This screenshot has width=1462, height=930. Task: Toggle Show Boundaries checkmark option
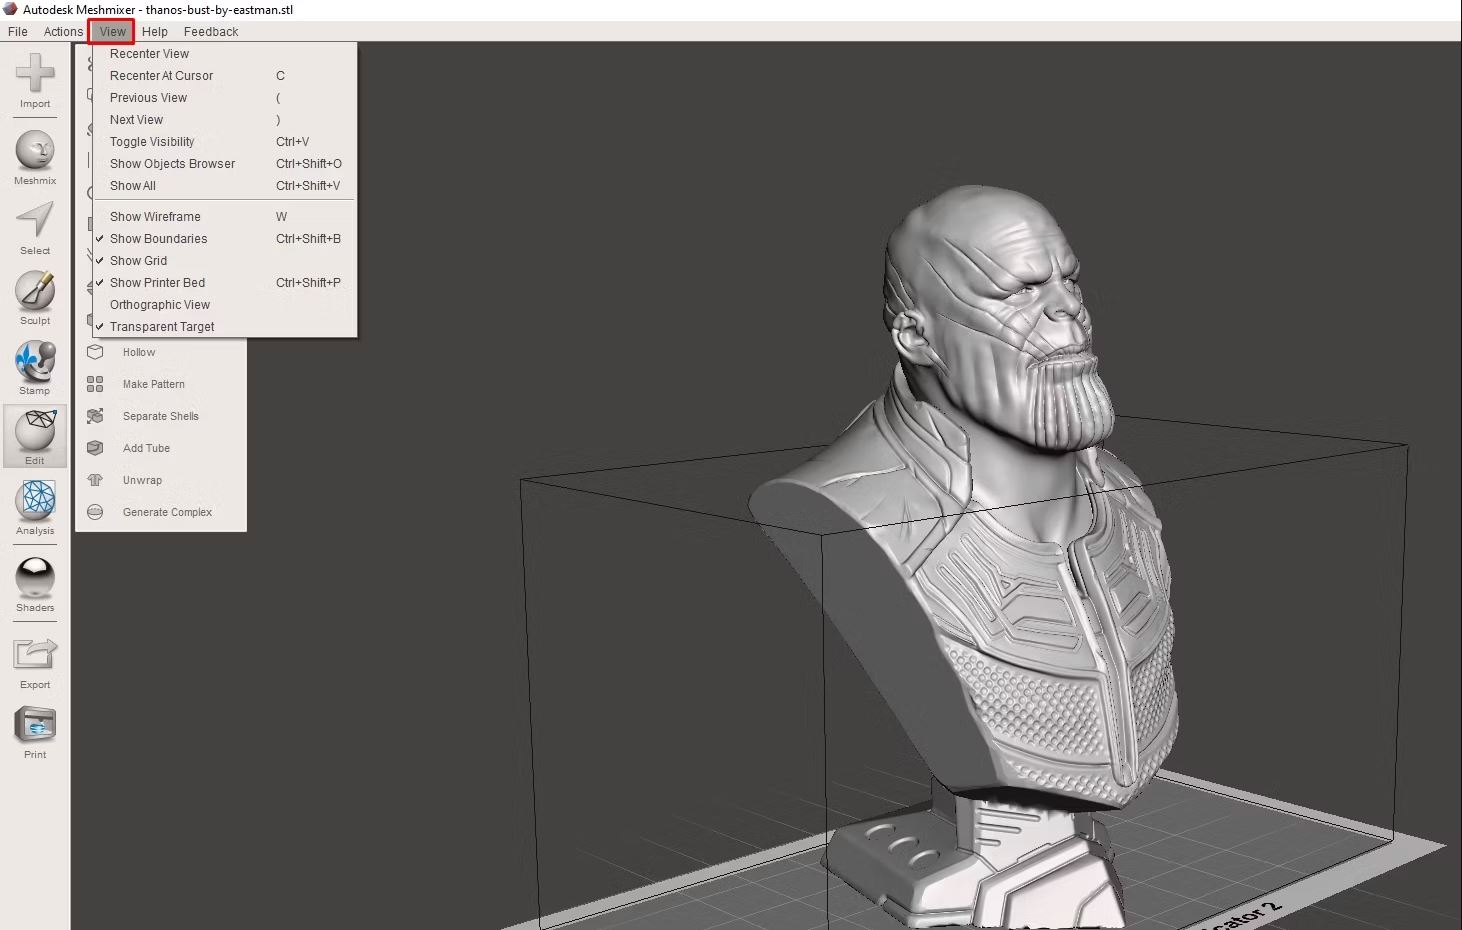pos(225,239)
